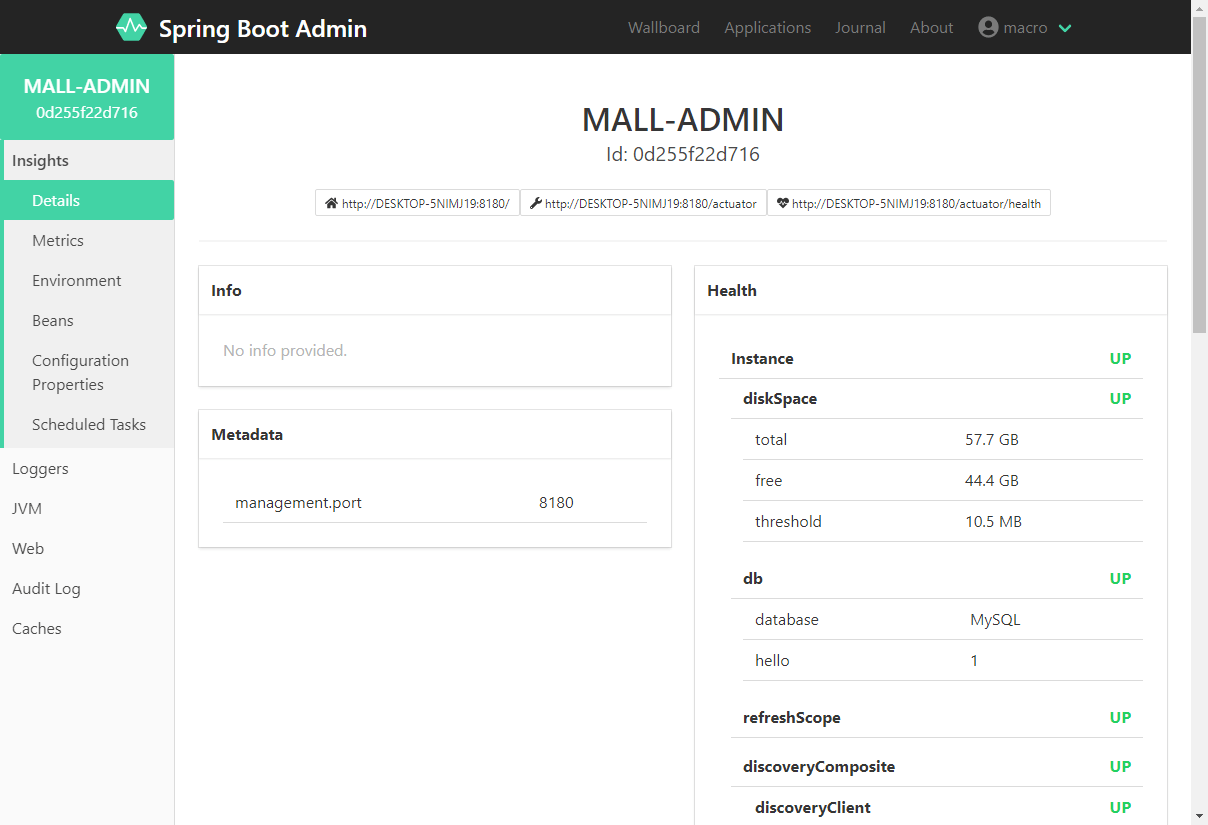Select Metrics in the sidebar
This screenshot has height=825, width=1208.
click(x=58, y=241)
